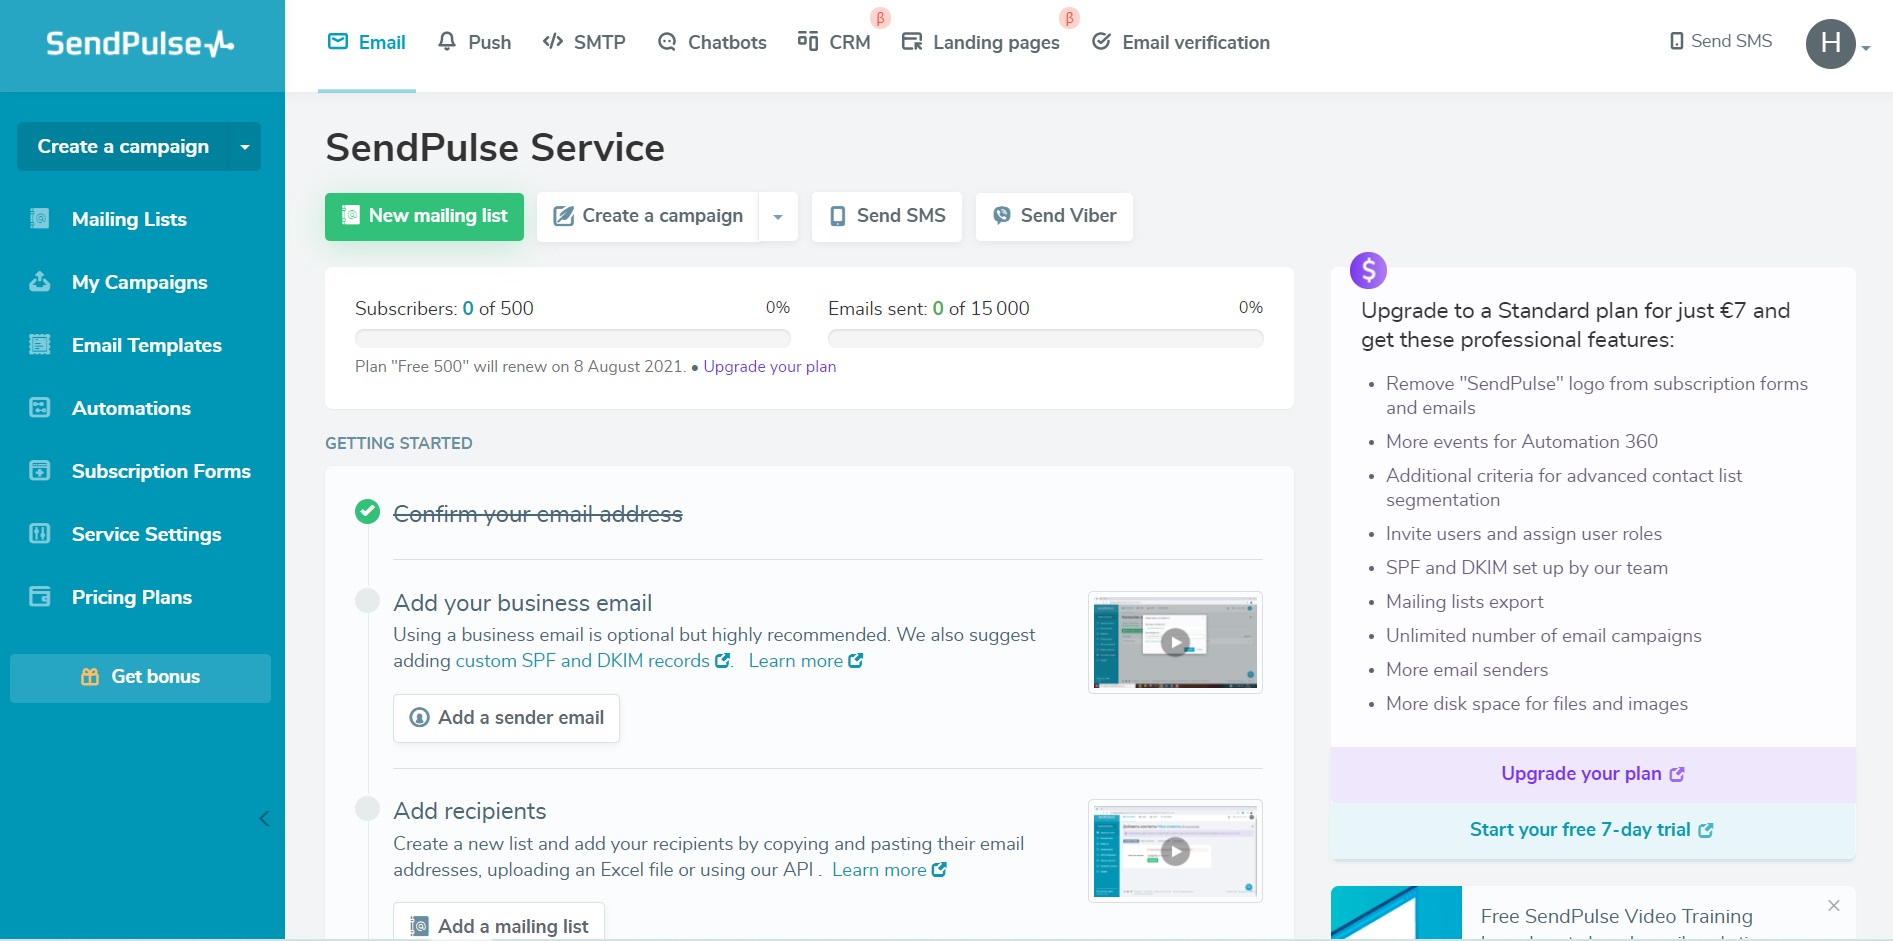Click the struck-through Confirm your email address text
This screenshot has height=941, width=1893.
click(x=538, y=514)
